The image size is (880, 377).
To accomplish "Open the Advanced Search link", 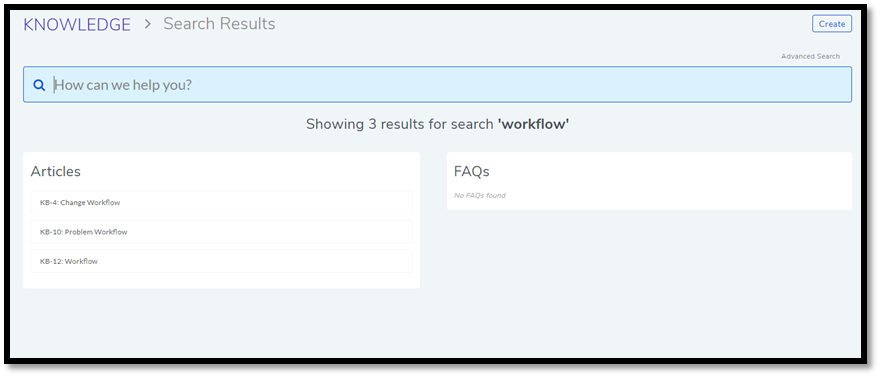I will click(x=810, y=56).
